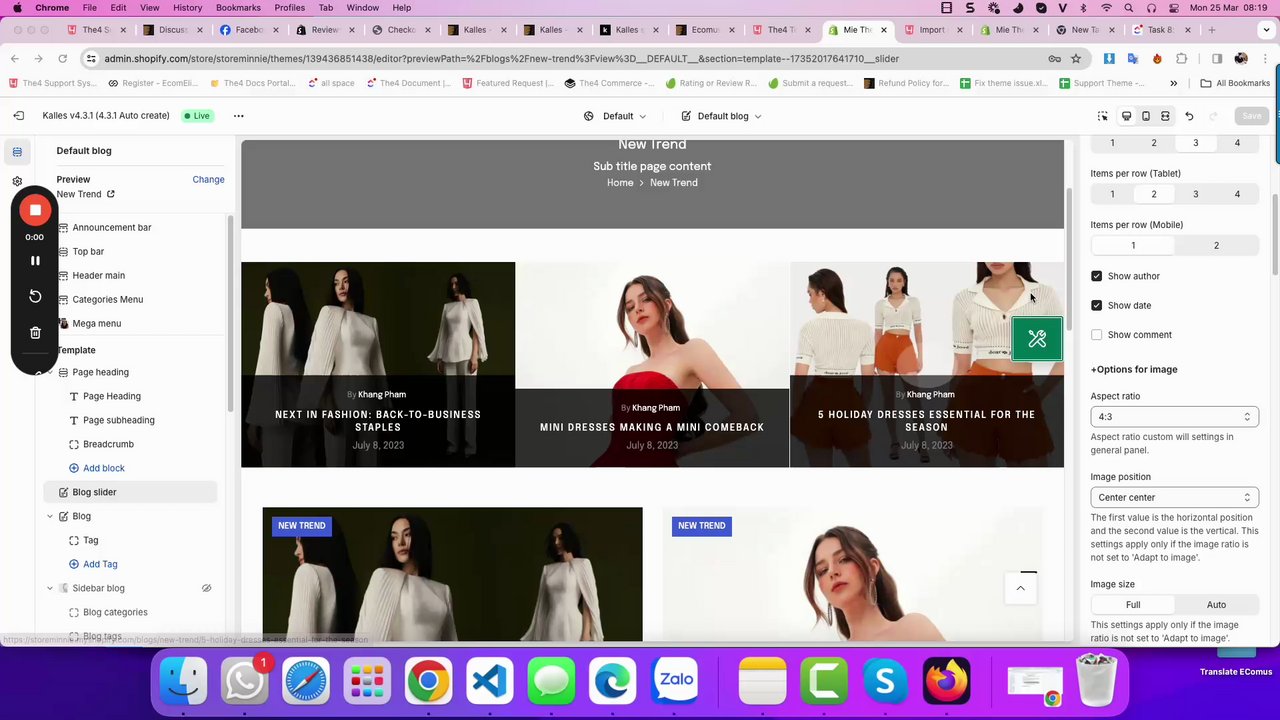Open Firefox from the dock
1280x720 pixels.
tap(946, 682)
